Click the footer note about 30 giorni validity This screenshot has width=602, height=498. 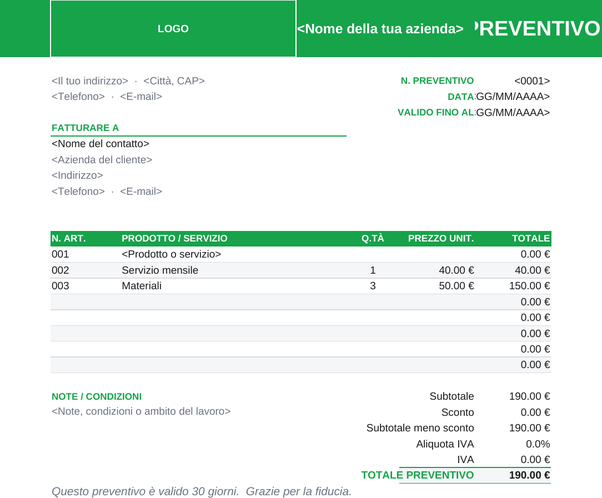click(x=202, y=491)
